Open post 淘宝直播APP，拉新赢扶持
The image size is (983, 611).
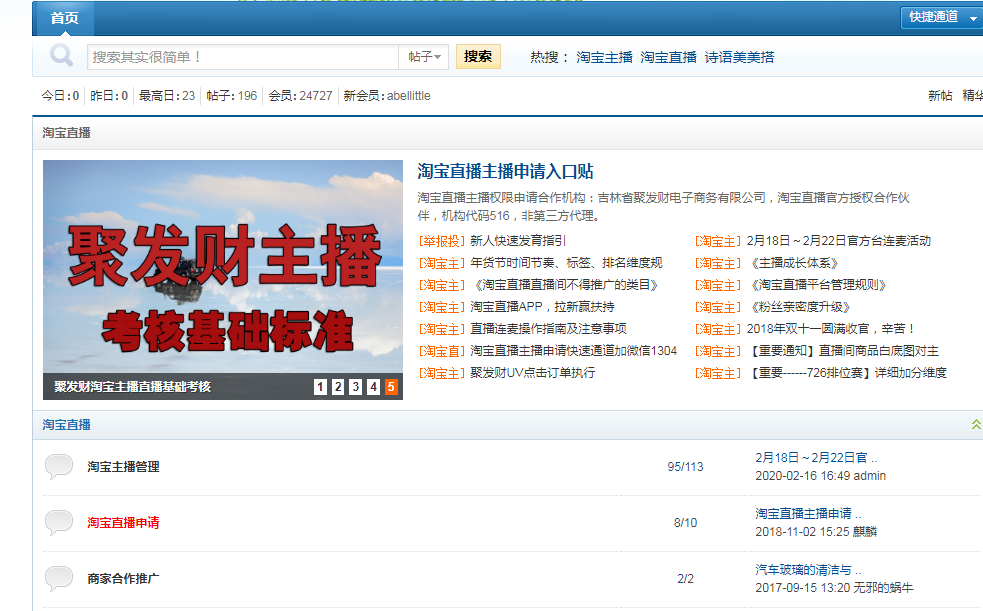(542, 307)
